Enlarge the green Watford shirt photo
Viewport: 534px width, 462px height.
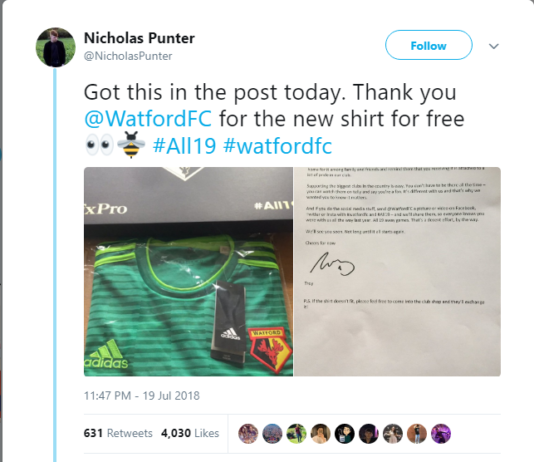pyautogui.click(x=188, y=272)
